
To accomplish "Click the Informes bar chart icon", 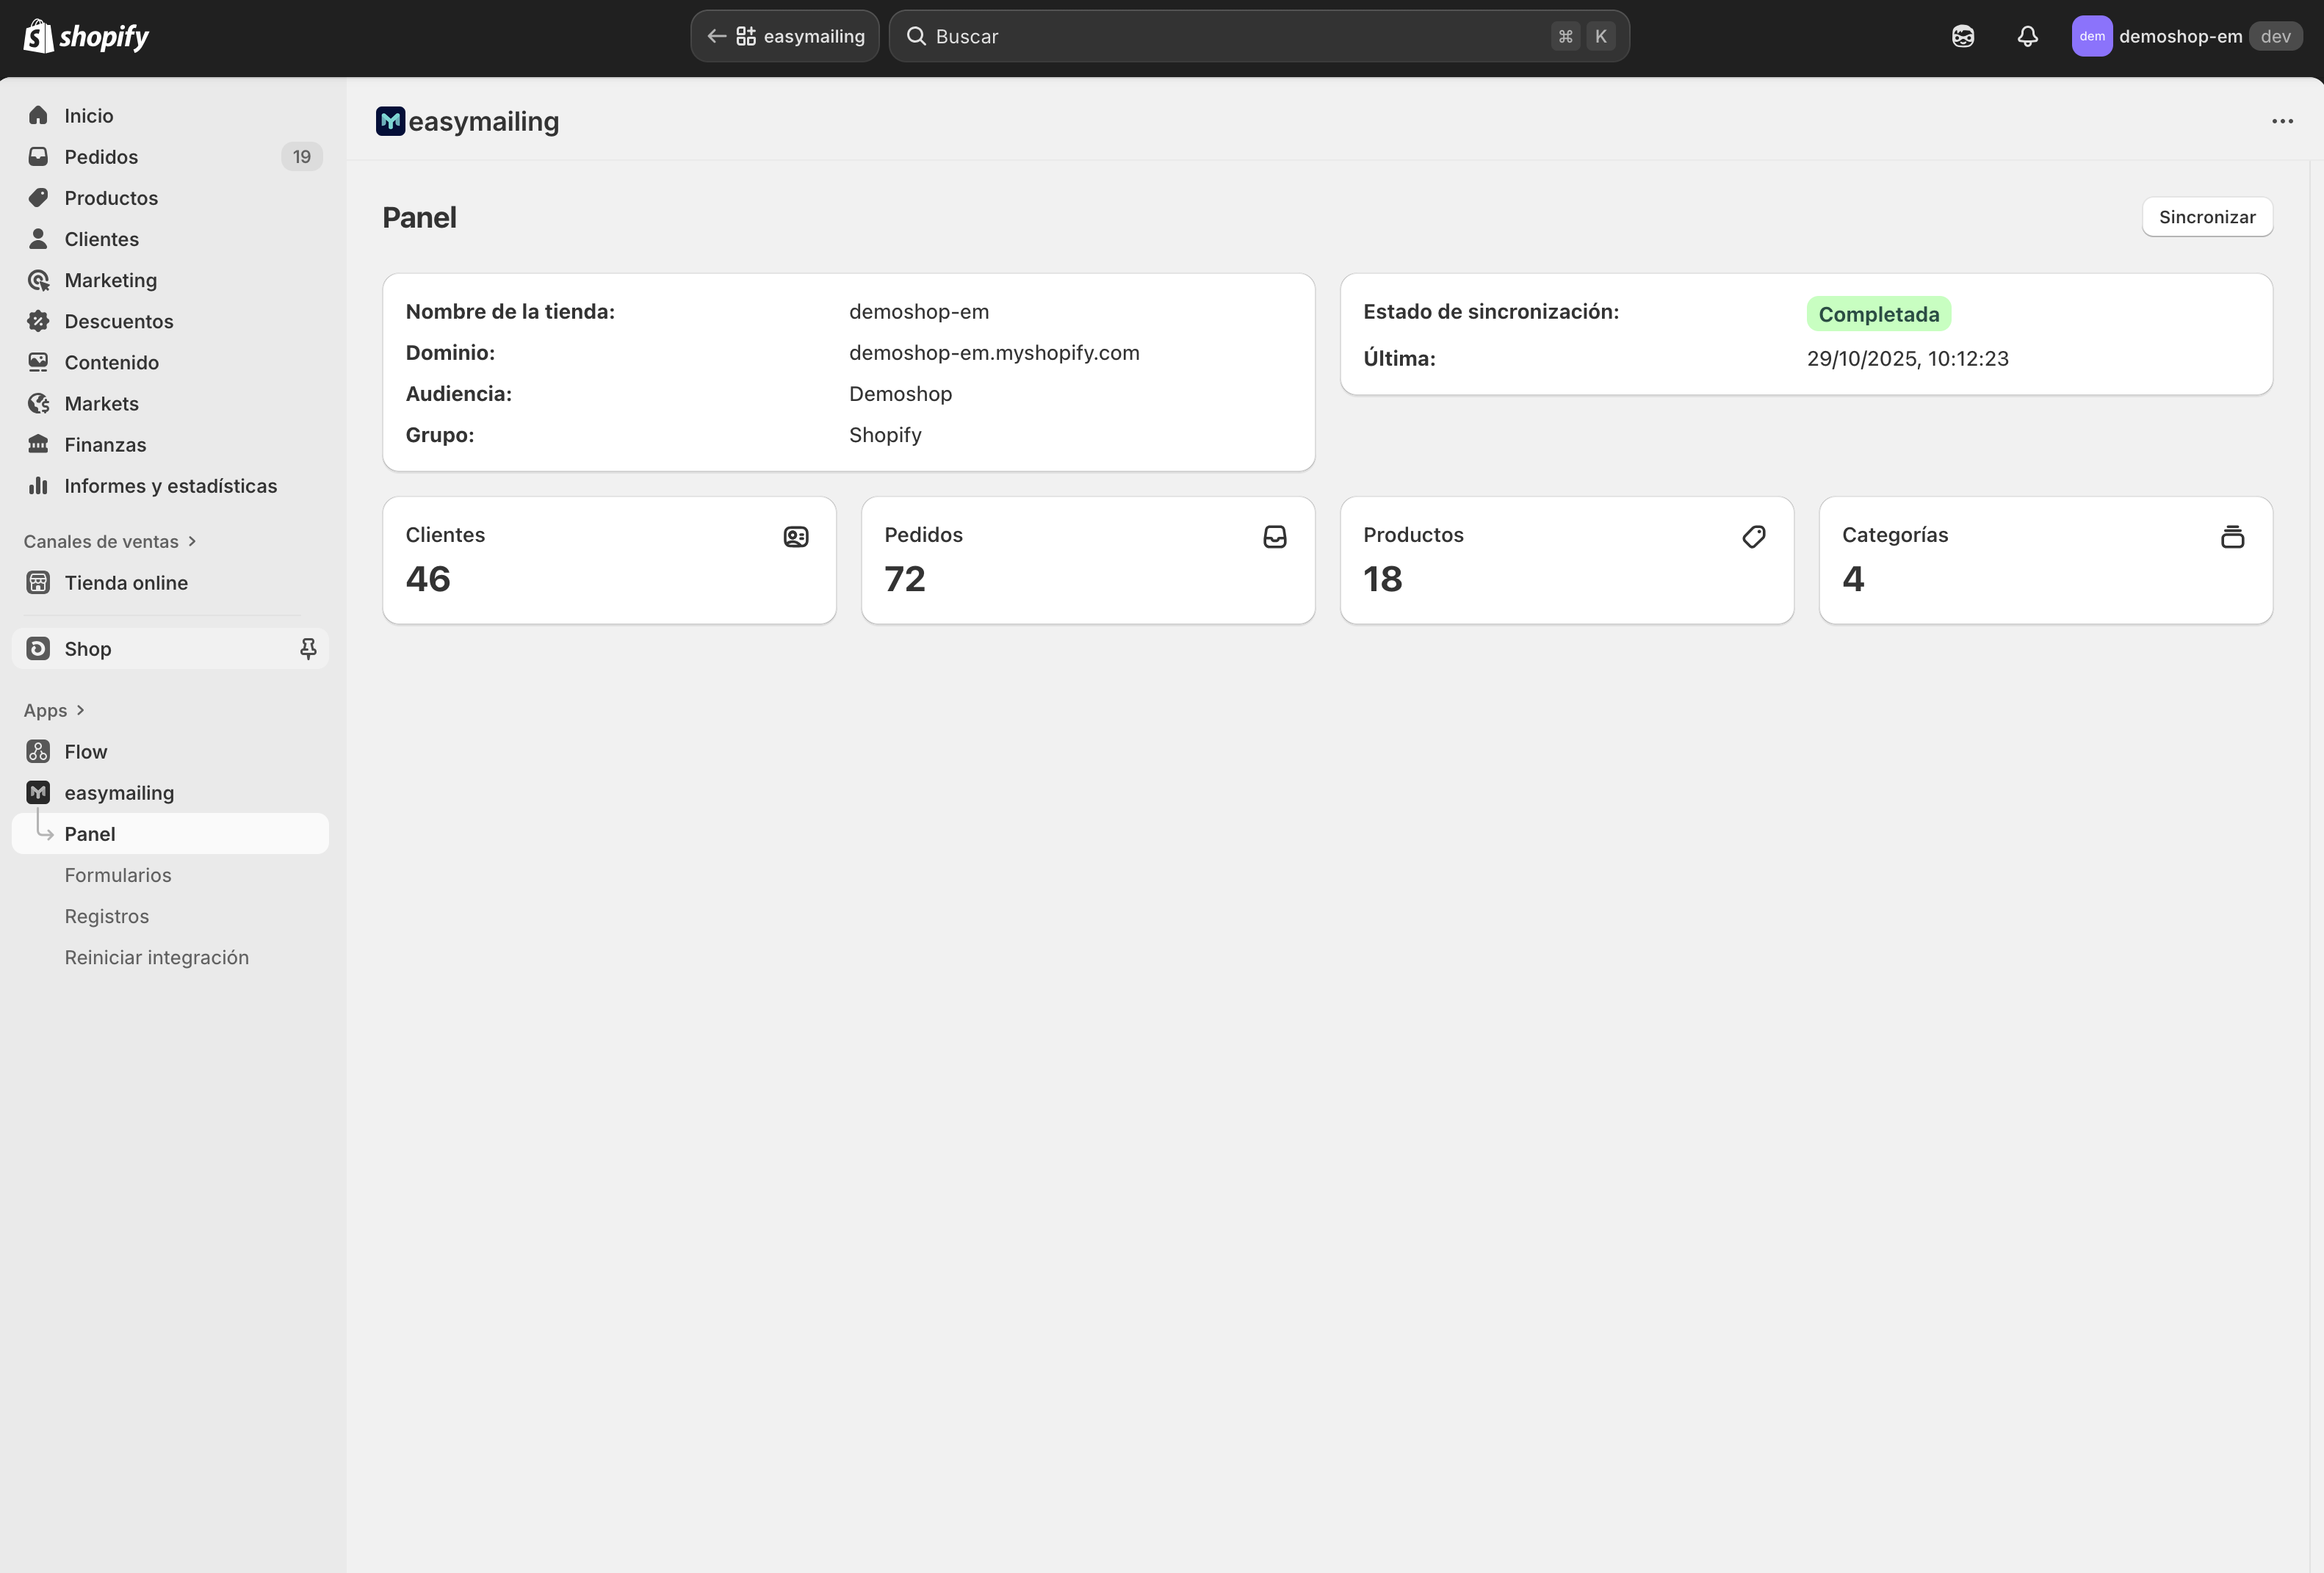I will pyautogui.click(x=38, y=485).
